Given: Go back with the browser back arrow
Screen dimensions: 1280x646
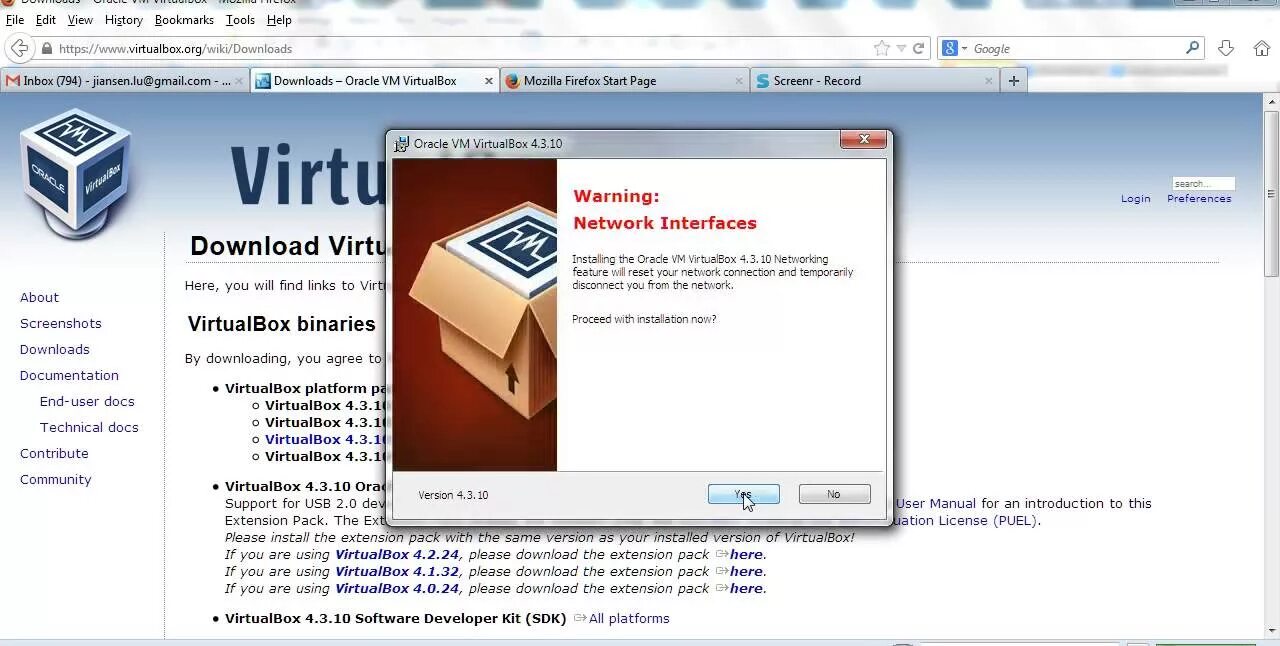Looking at the screenshot, I should click(x=19, y=48).
